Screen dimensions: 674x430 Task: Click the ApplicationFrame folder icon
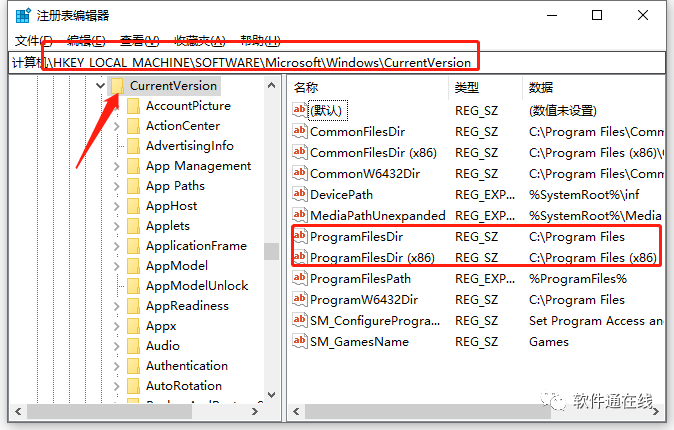tap(133, 246)
